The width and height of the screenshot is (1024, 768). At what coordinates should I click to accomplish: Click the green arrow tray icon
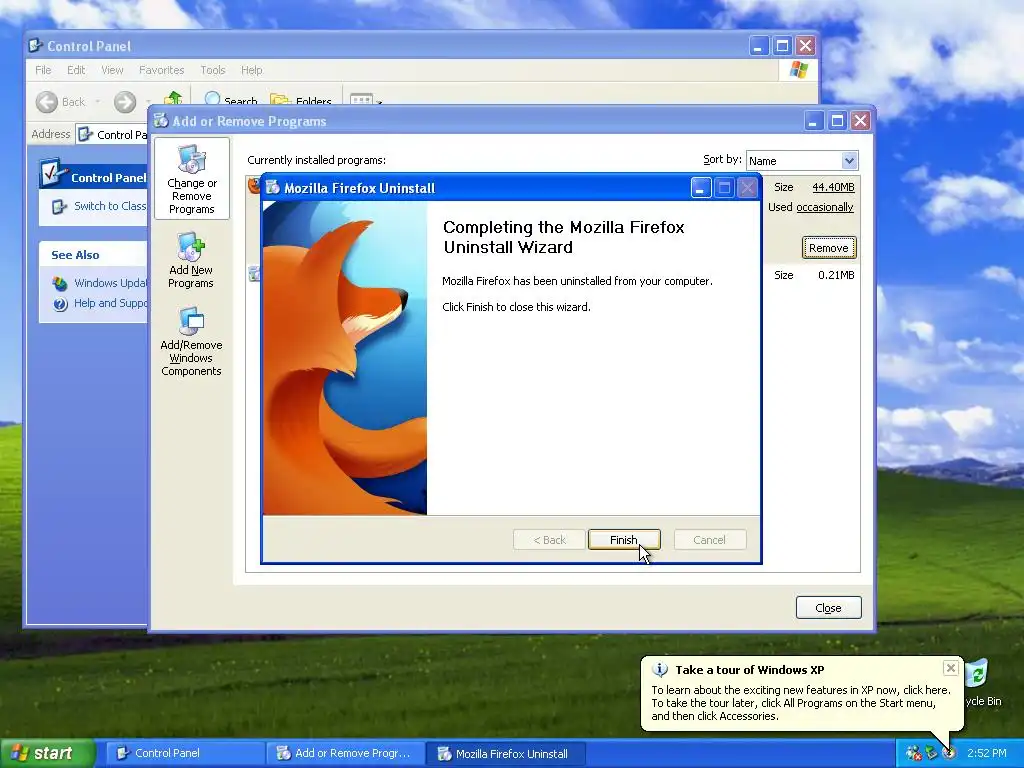coord(931,753)
